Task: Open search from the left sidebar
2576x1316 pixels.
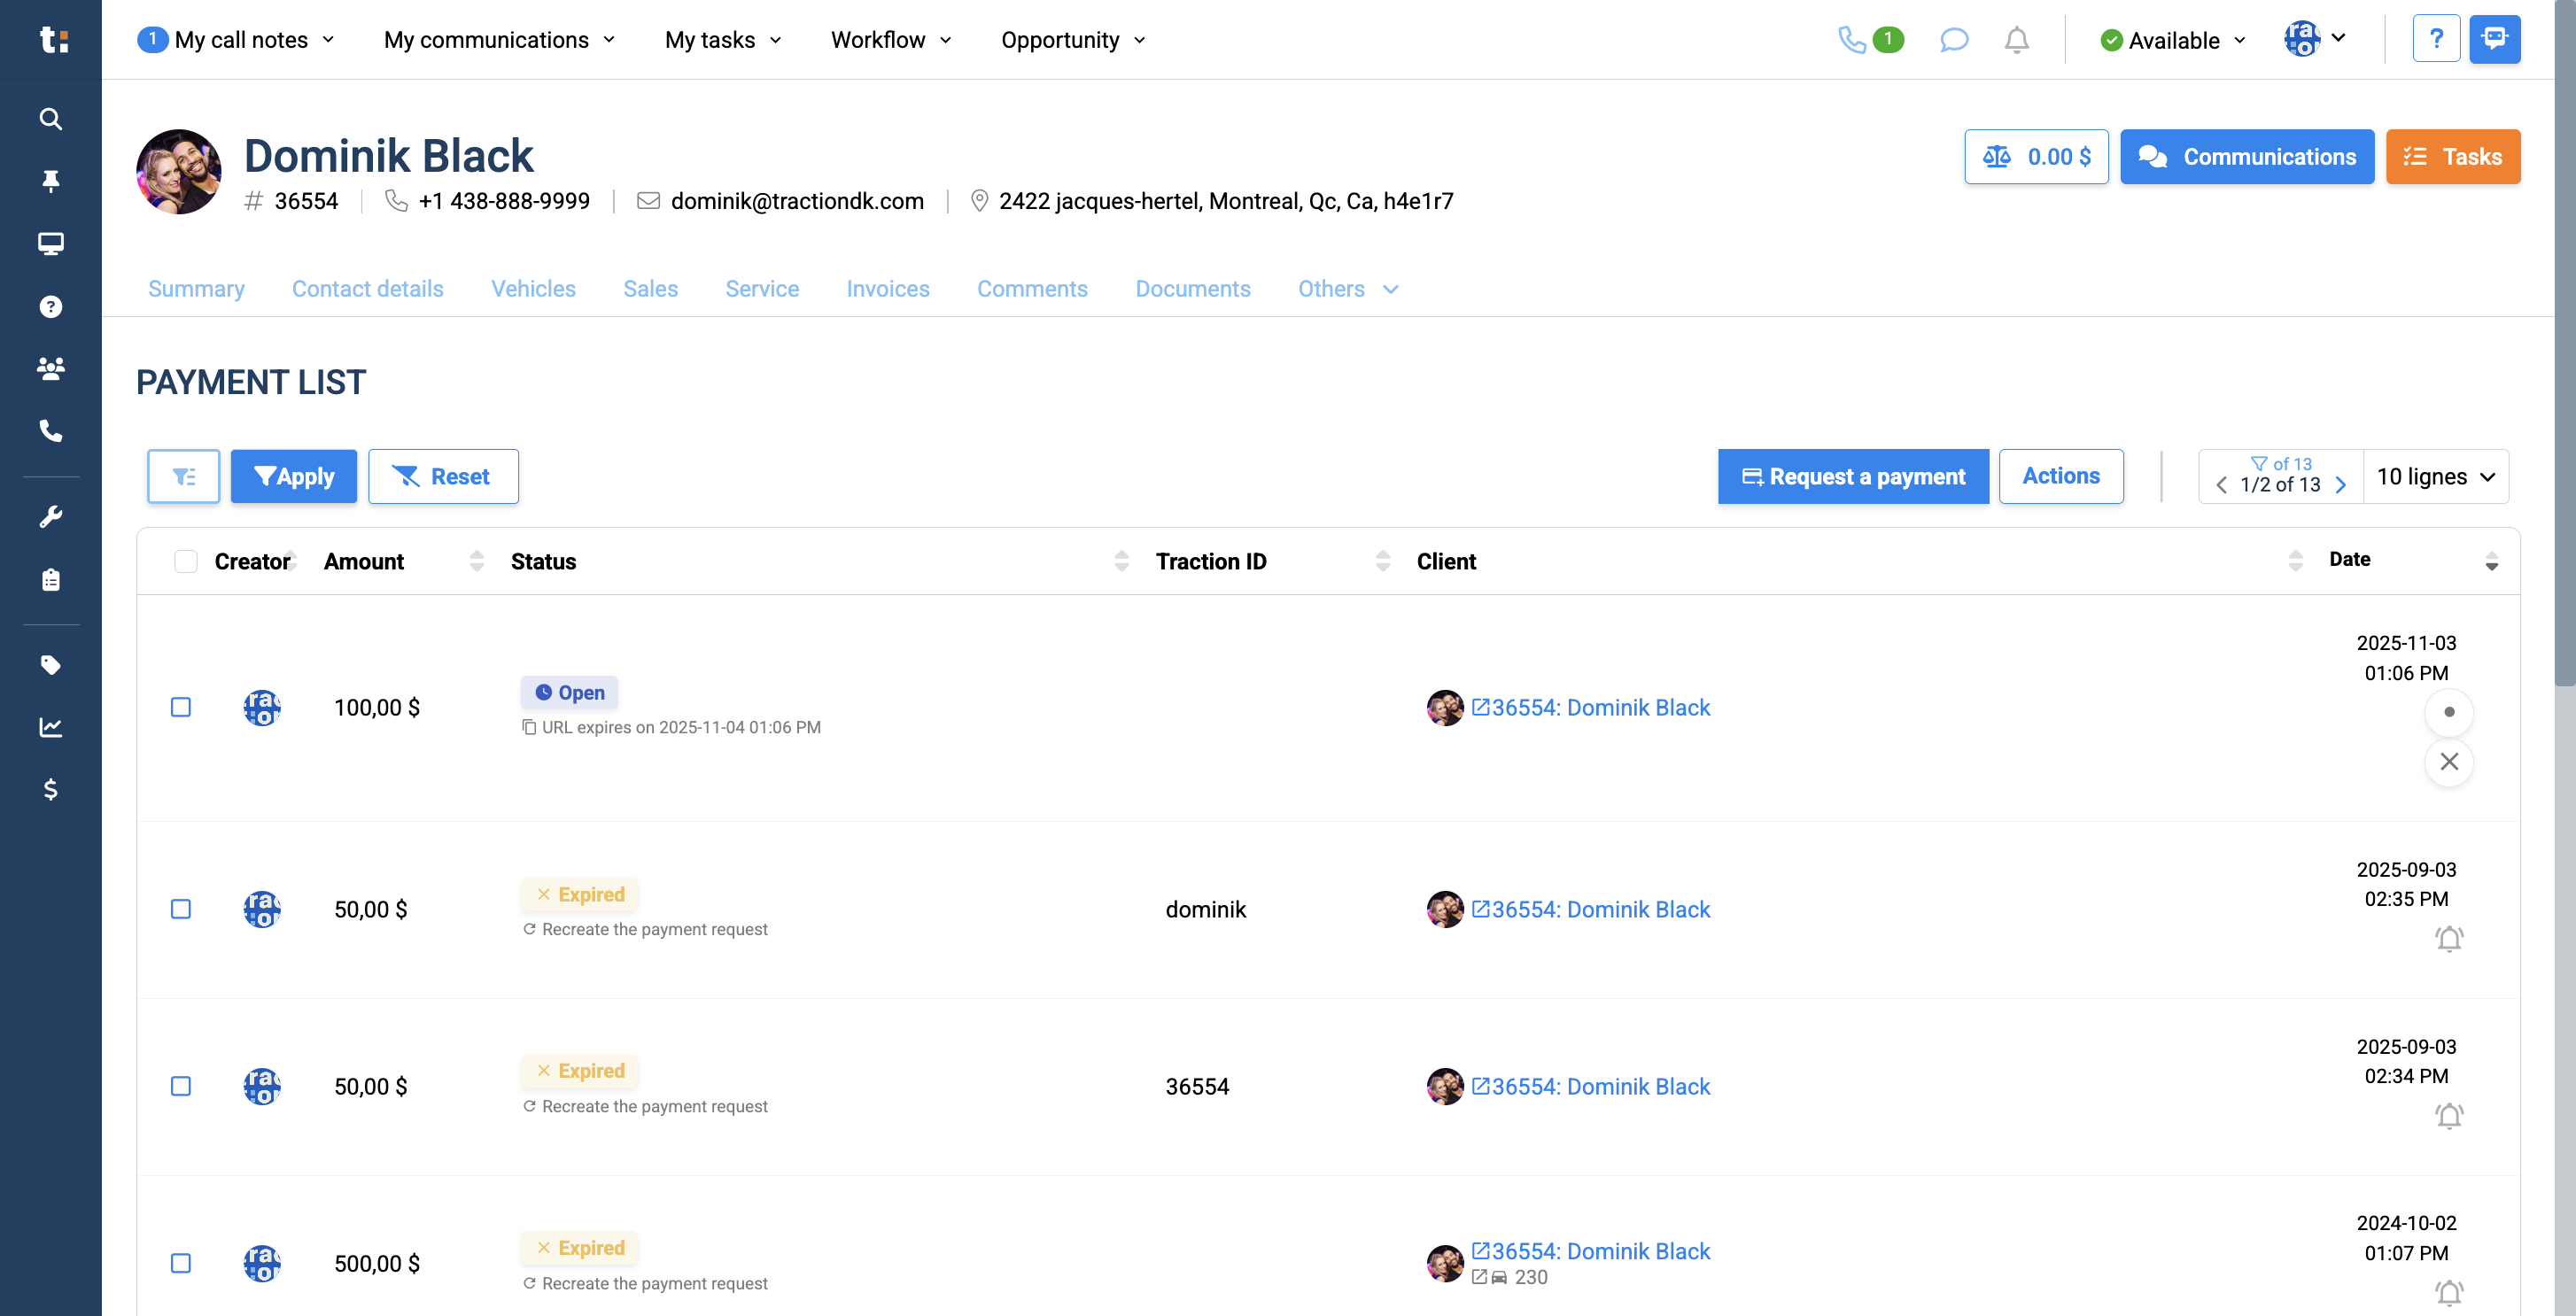Action: click(x=50, y=119)
